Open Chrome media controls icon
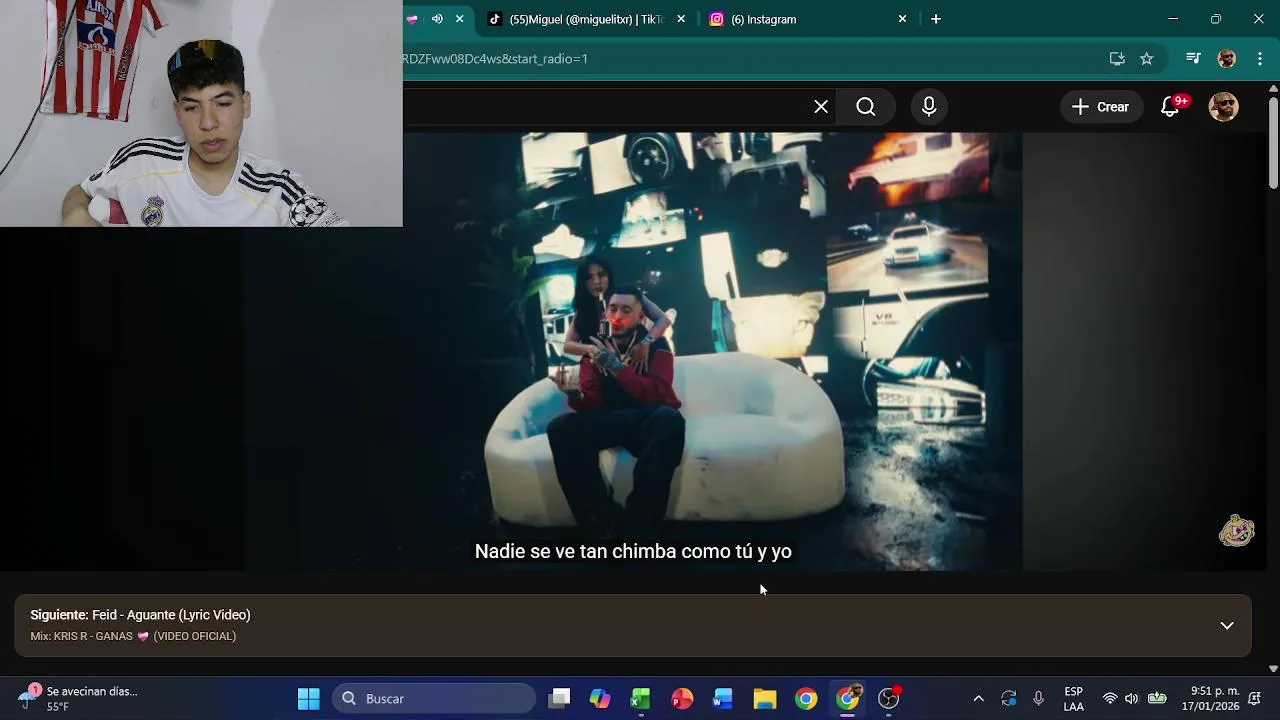This screenshot has width=1280, height=720. pyautogui.click(x=1193, y=59)
